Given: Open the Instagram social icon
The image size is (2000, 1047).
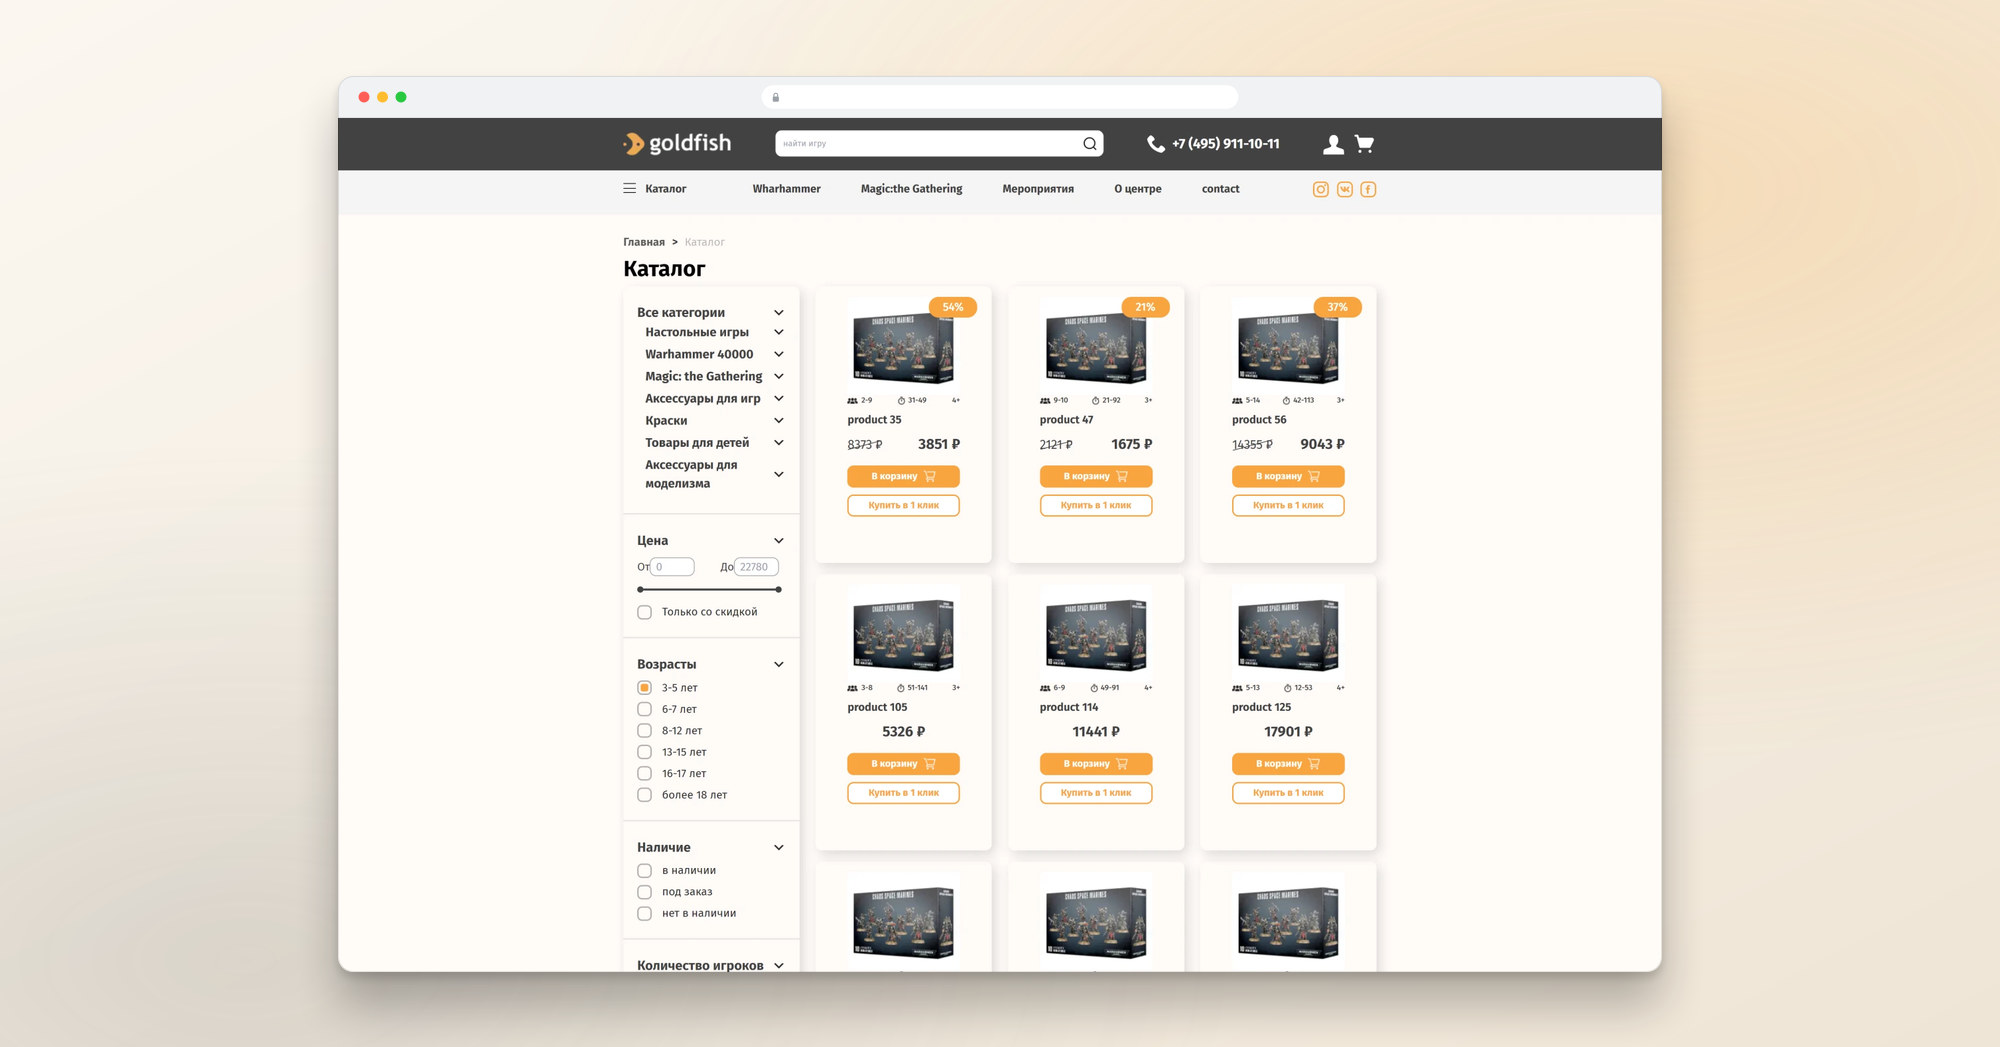Looking at the screenshot, I should tap(1320, 189).
